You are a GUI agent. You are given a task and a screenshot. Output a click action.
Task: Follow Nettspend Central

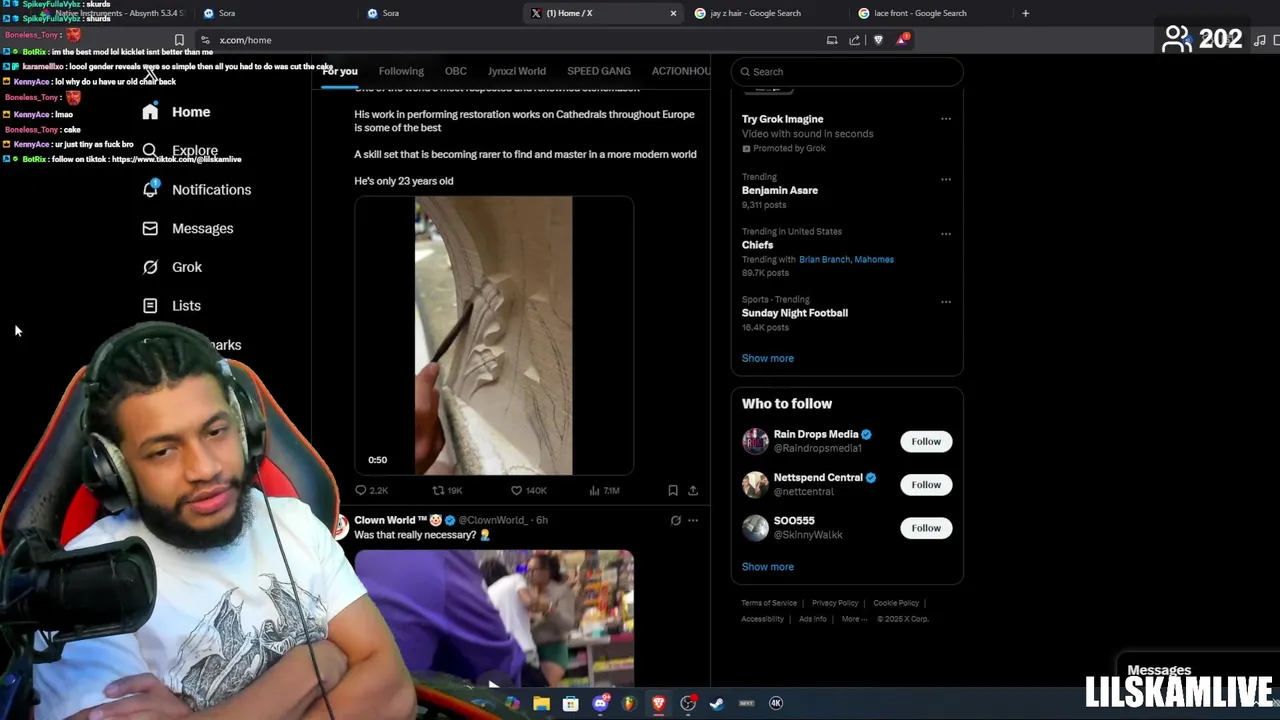(926, 485)
